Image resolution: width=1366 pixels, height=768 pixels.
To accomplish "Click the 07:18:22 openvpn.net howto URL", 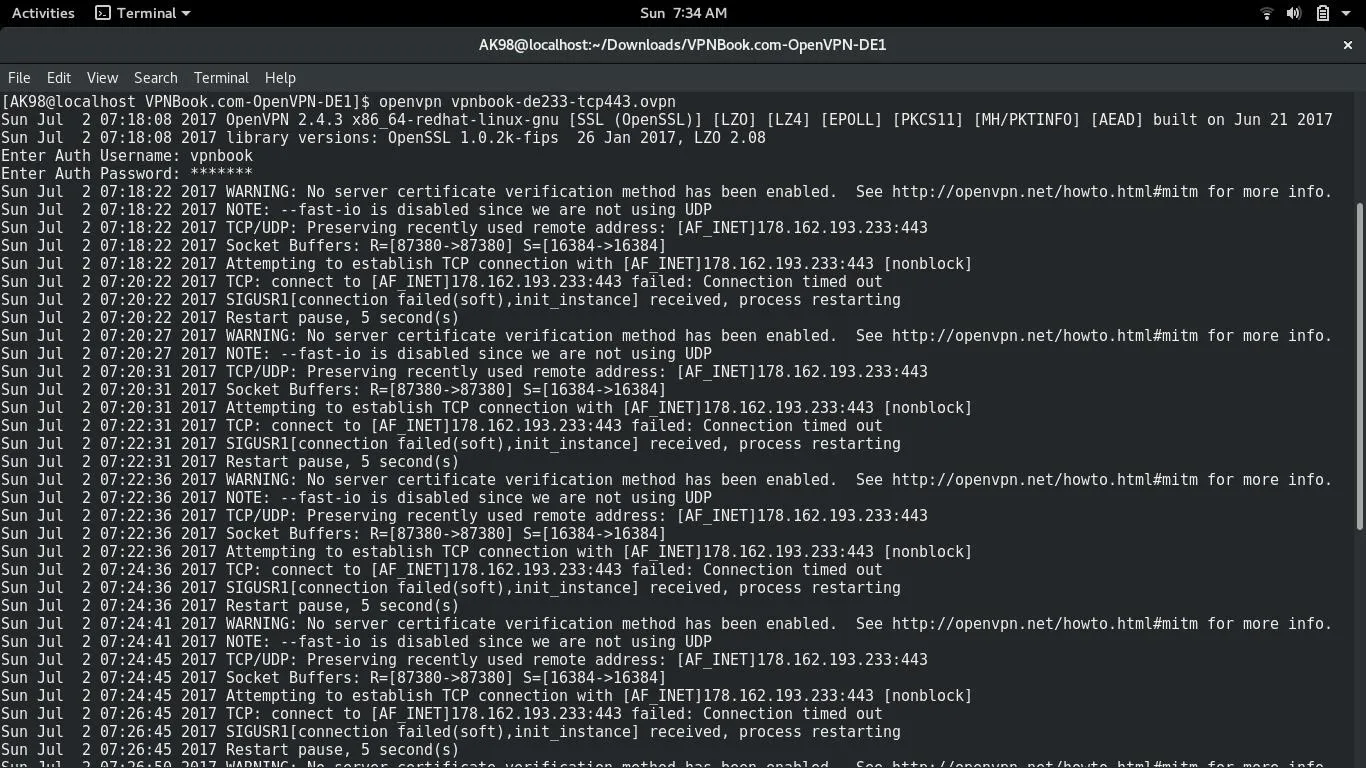I will 1044,192.
